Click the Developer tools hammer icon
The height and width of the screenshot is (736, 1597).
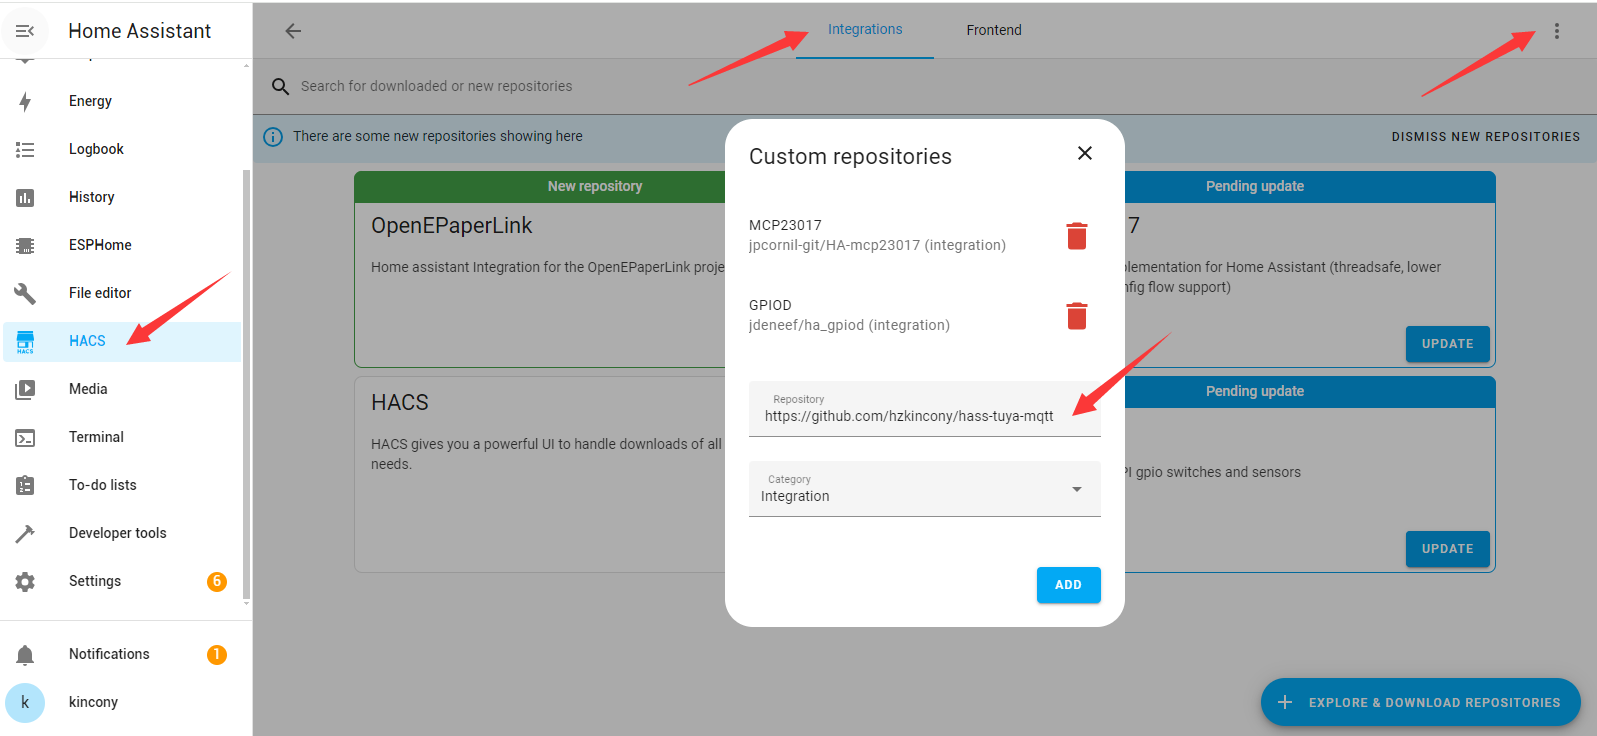tap(25, 533)
